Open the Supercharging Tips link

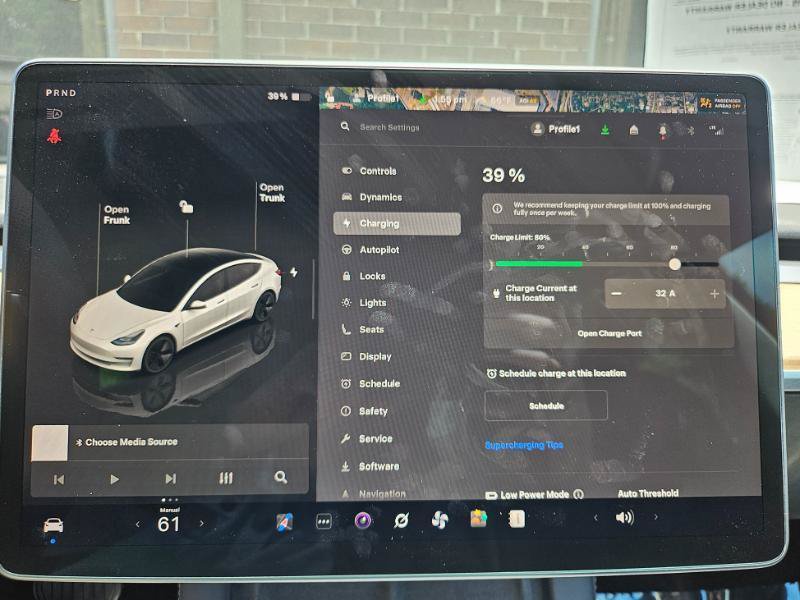click(x=524, y=445)
